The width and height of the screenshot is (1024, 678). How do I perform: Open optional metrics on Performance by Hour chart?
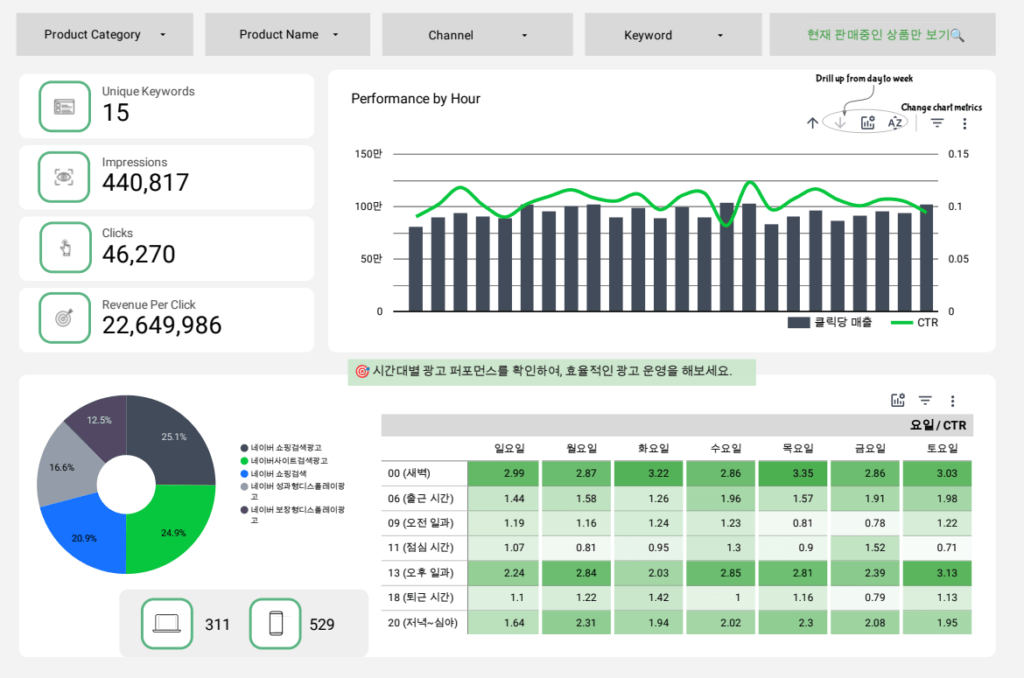(868, 123)
